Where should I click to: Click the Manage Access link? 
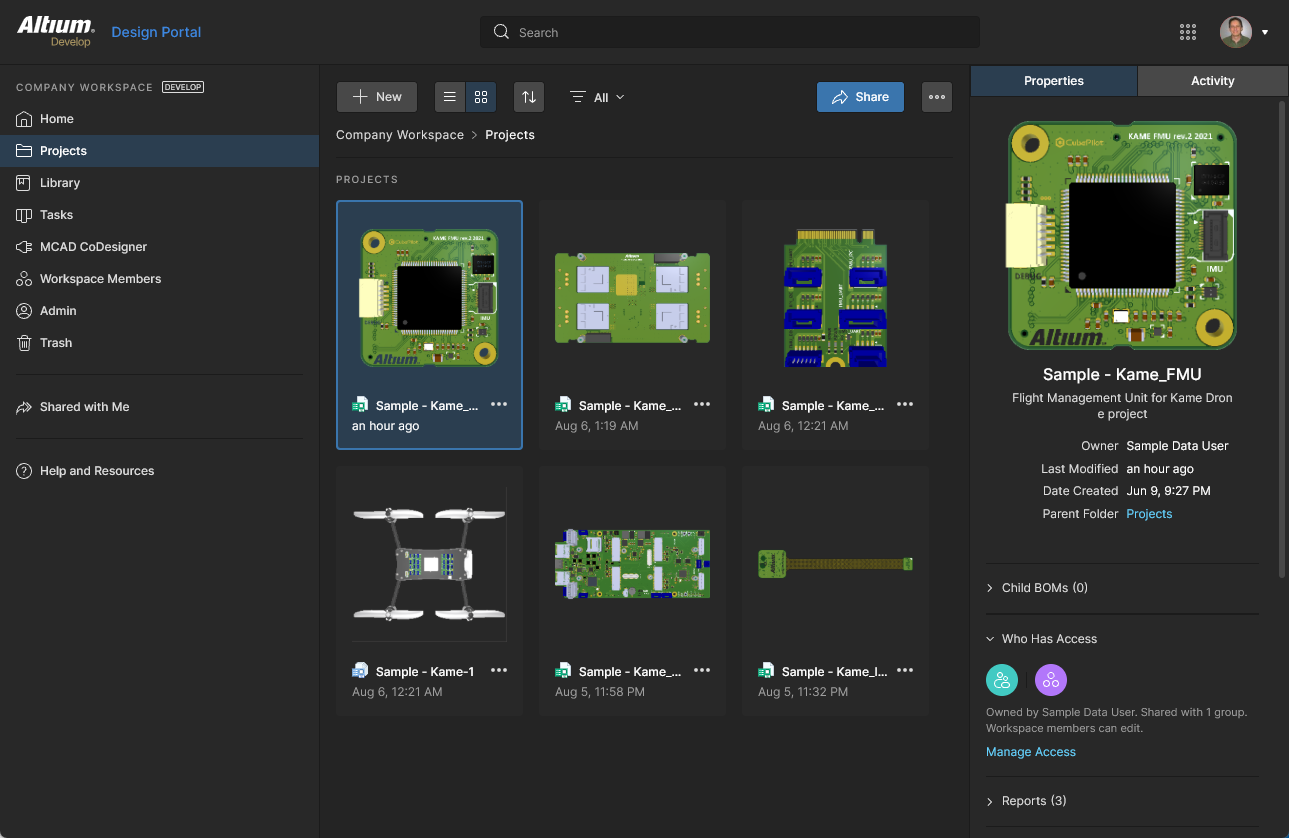[x=1030, y=751]
